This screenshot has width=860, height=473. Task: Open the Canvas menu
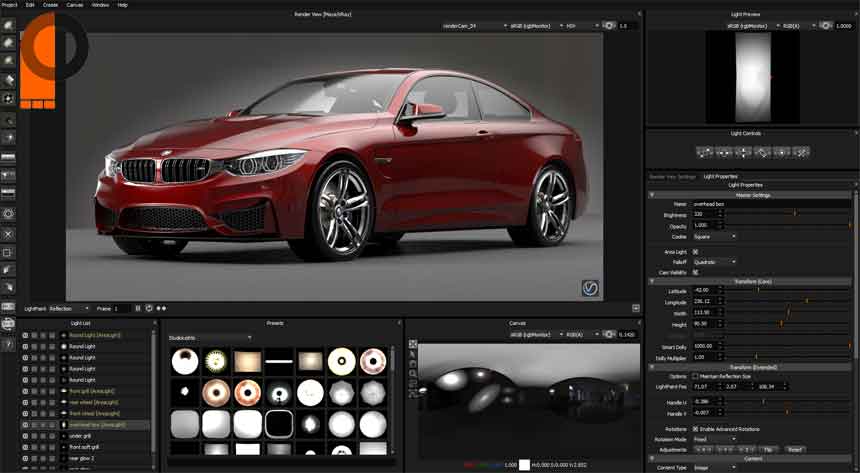click(75, 5)
